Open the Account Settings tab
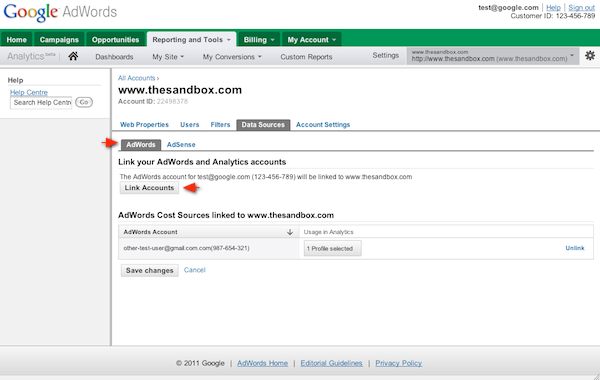The height and width of the screenshot is (380, 600). coord(323,125)
